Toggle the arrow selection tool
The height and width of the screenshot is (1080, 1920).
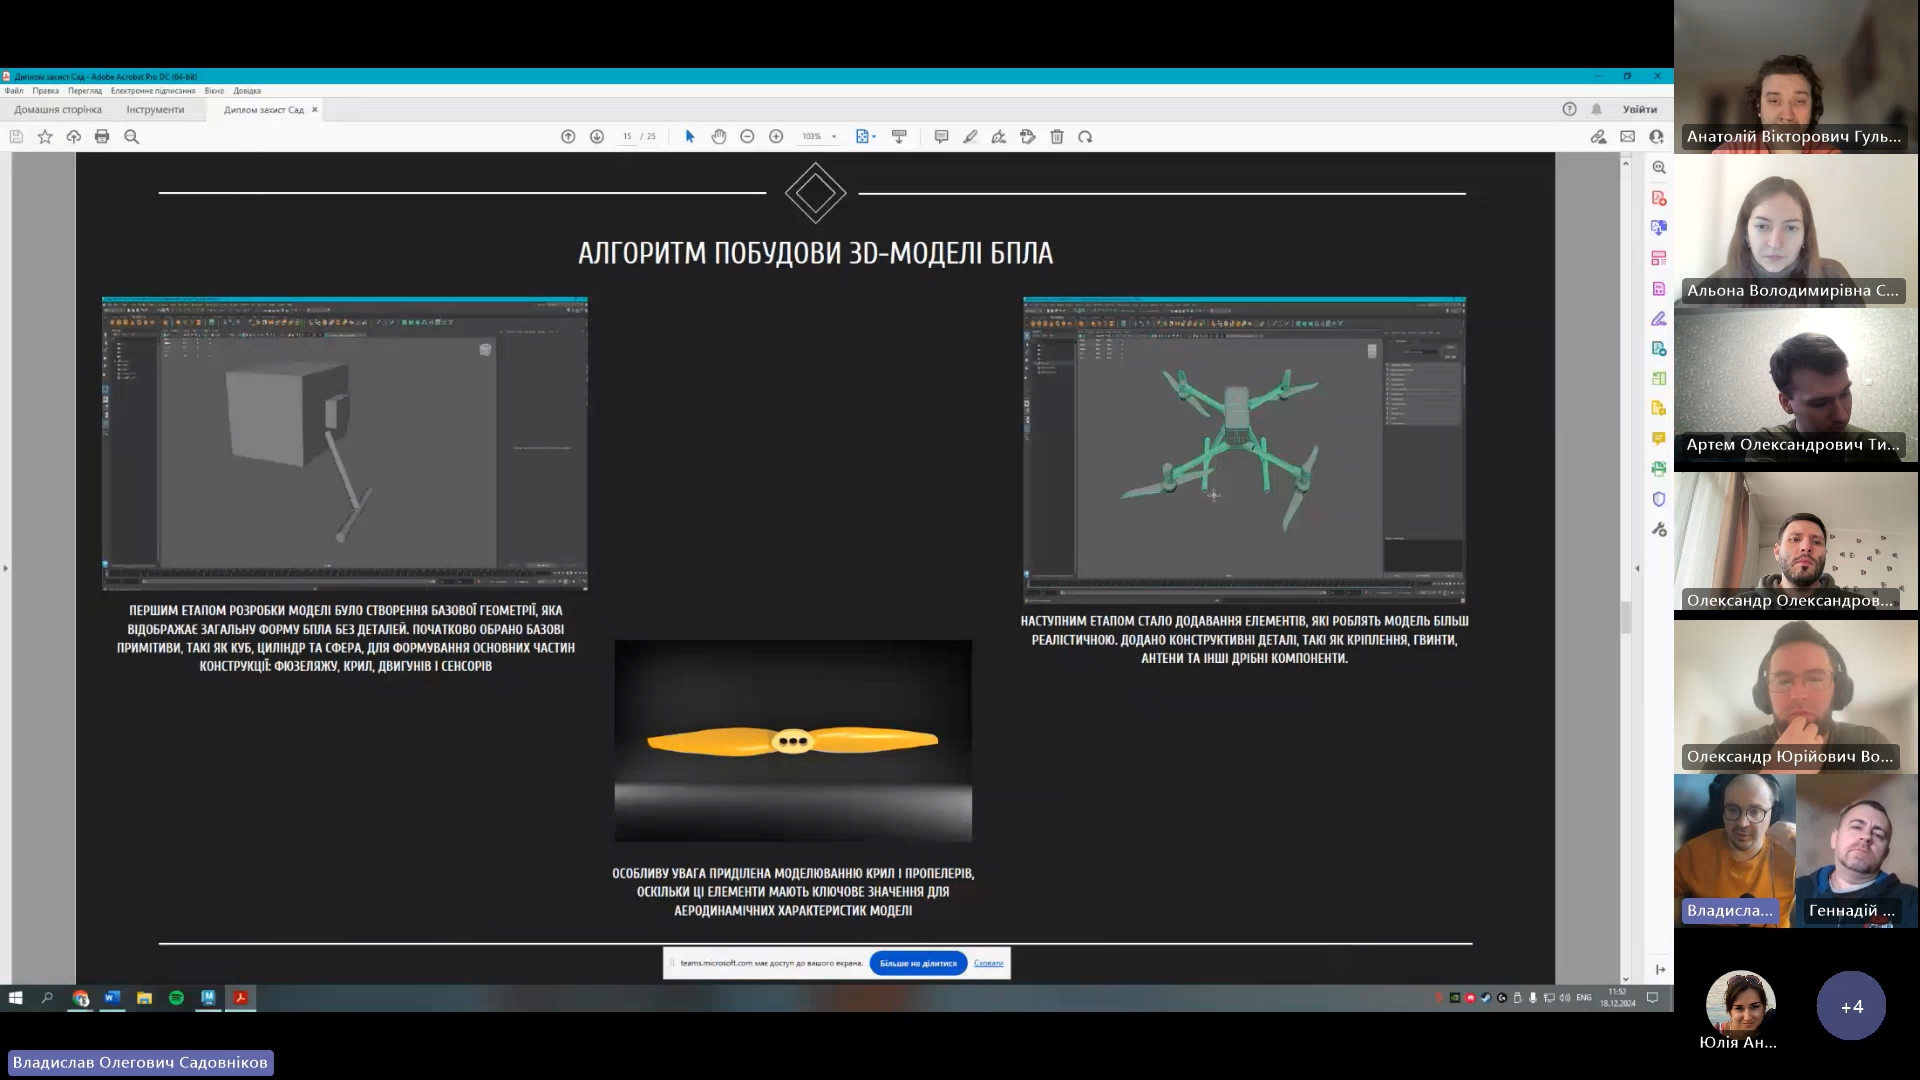tap(689, 137)
